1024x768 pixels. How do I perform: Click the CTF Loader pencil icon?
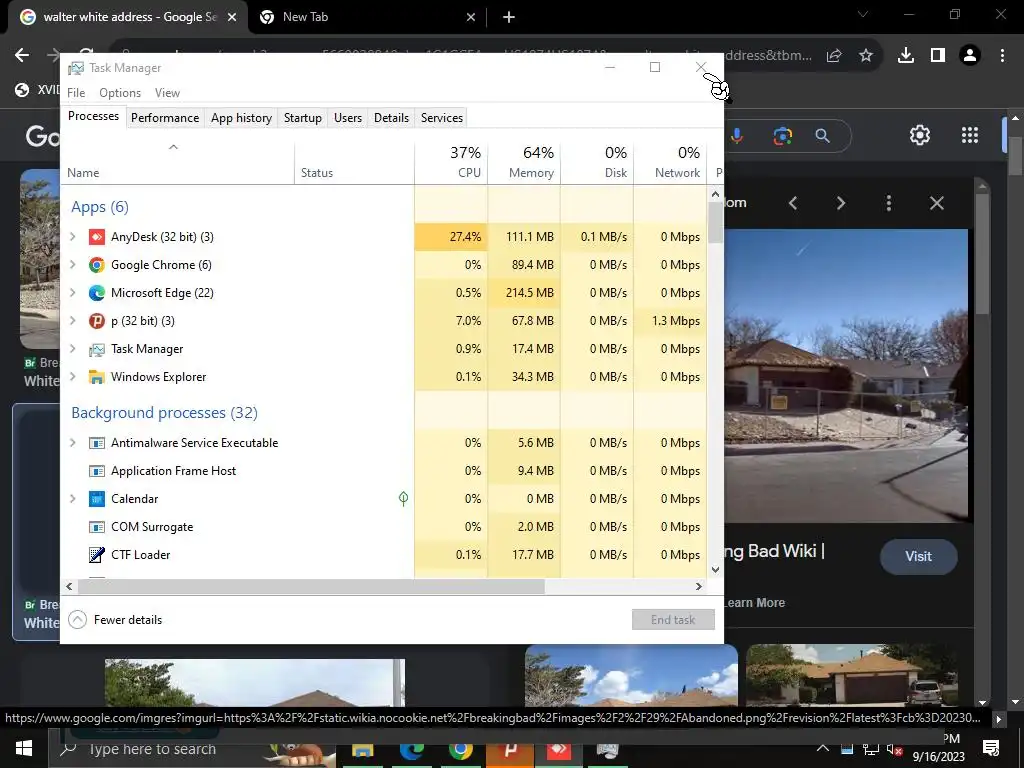coord(97,554)
